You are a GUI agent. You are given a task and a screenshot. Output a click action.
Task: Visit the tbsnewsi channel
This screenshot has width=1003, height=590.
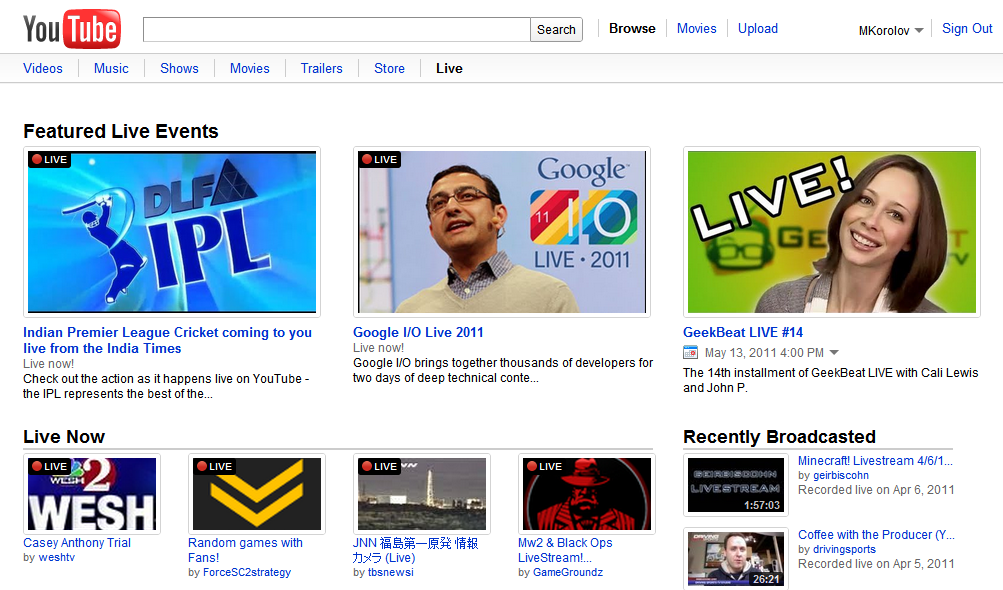tap(391, 572)
